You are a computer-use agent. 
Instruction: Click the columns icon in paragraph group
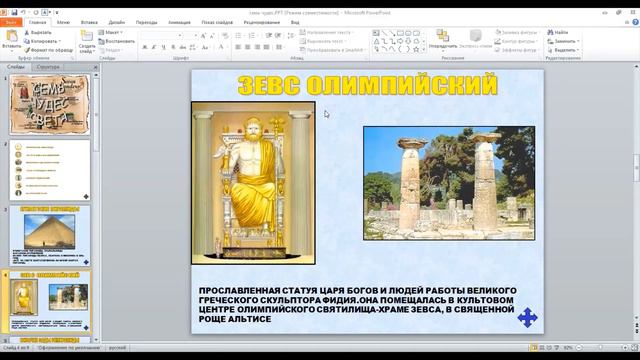click(x=280, y=47)
